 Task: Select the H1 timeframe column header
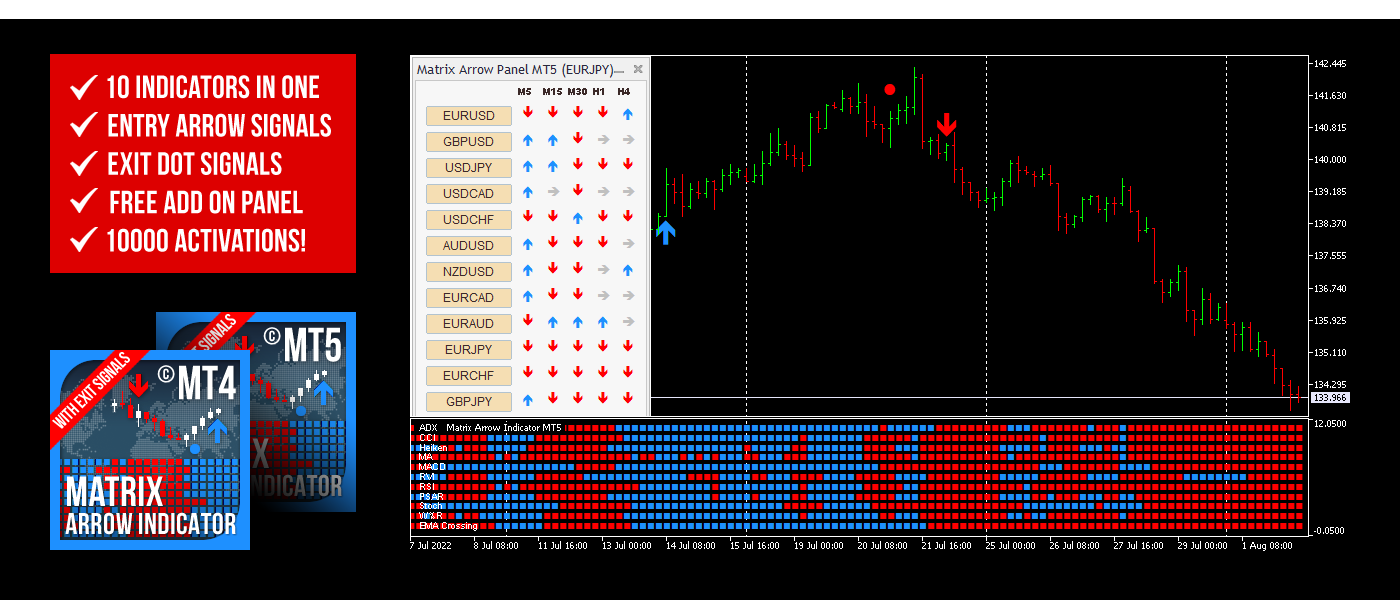point(599,92)
